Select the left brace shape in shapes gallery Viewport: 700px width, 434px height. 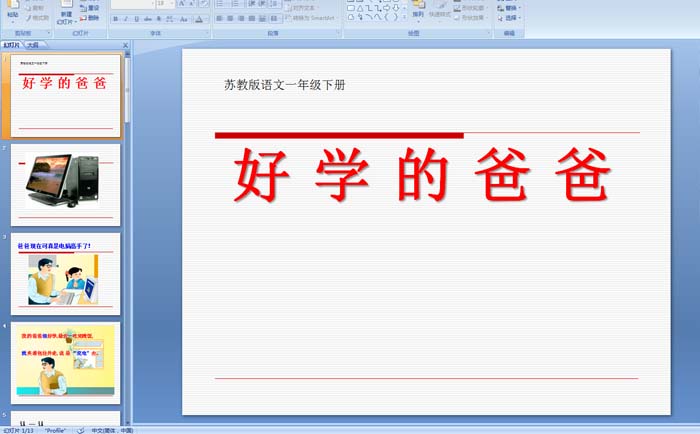click(x=387, y=17)
